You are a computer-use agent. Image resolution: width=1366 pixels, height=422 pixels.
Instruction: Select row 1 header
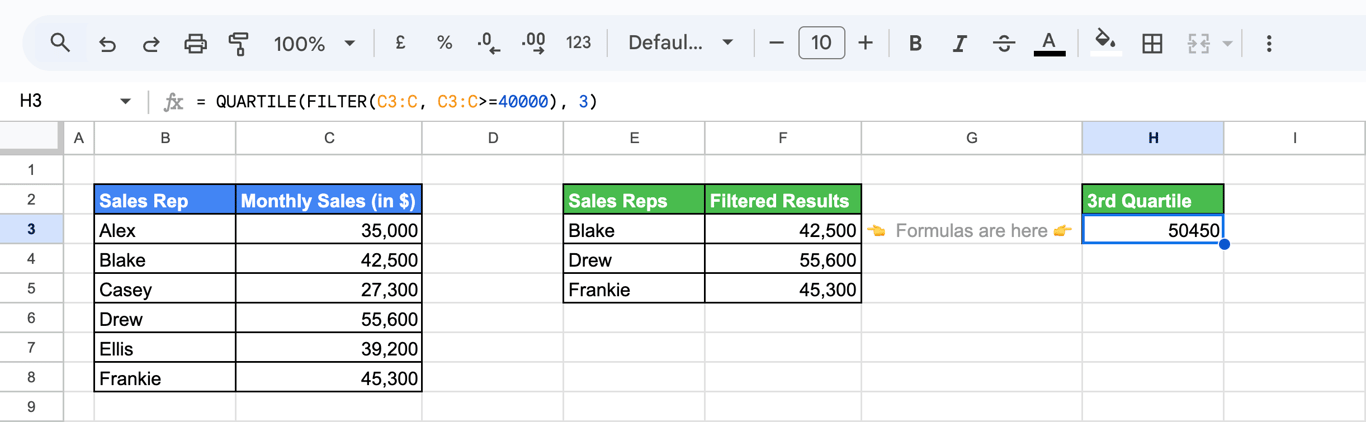(x=31, y=170)
